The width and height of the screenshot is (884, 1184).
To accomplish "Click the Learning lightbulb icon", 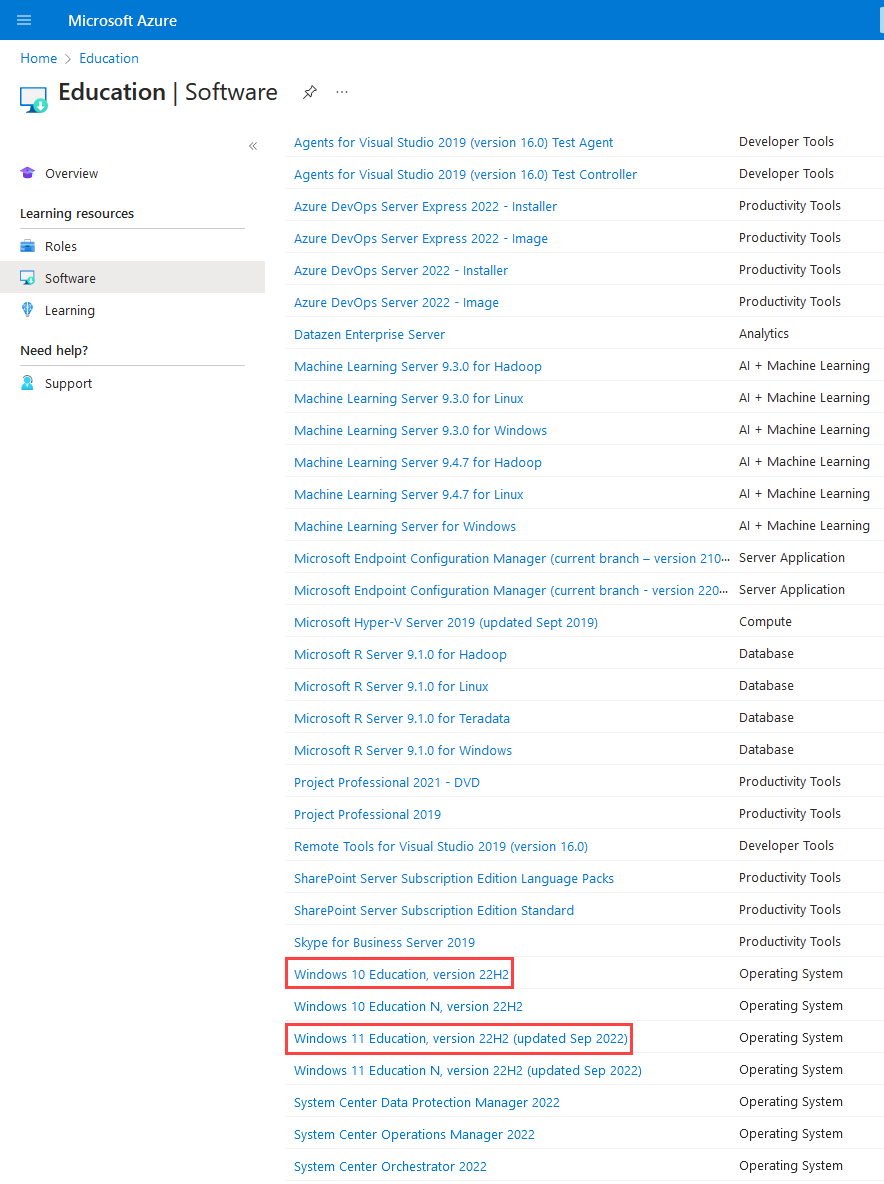I will tap(28, 310).
